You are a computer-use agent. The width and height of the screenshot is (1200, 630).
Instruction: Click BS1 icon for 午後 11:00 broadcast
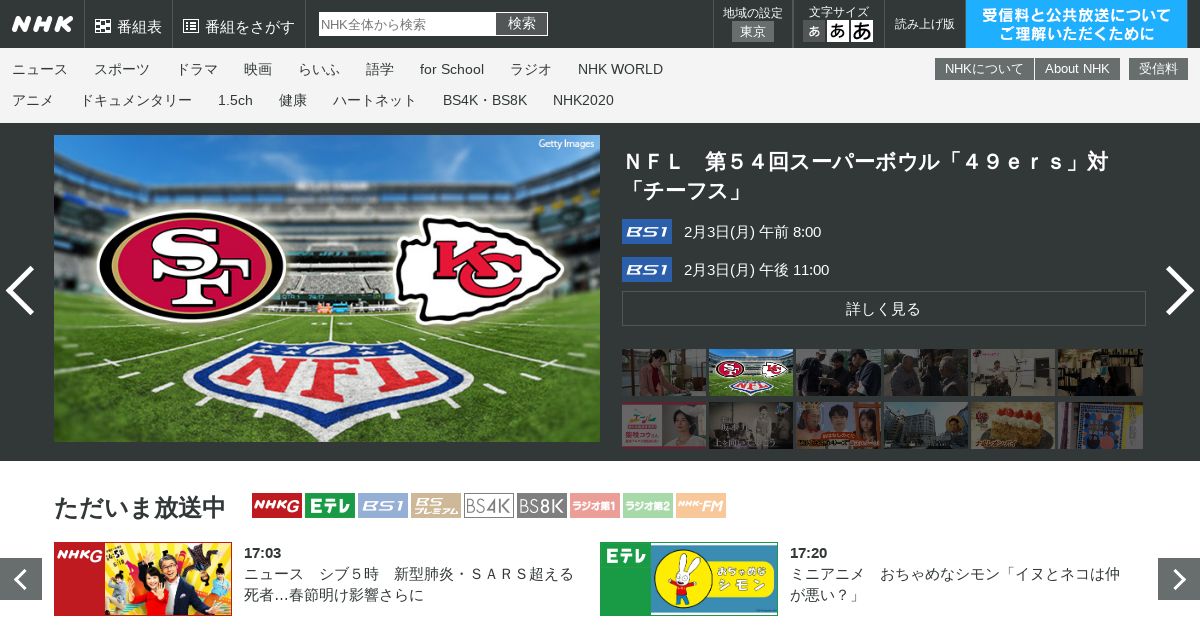click(647, 270)
